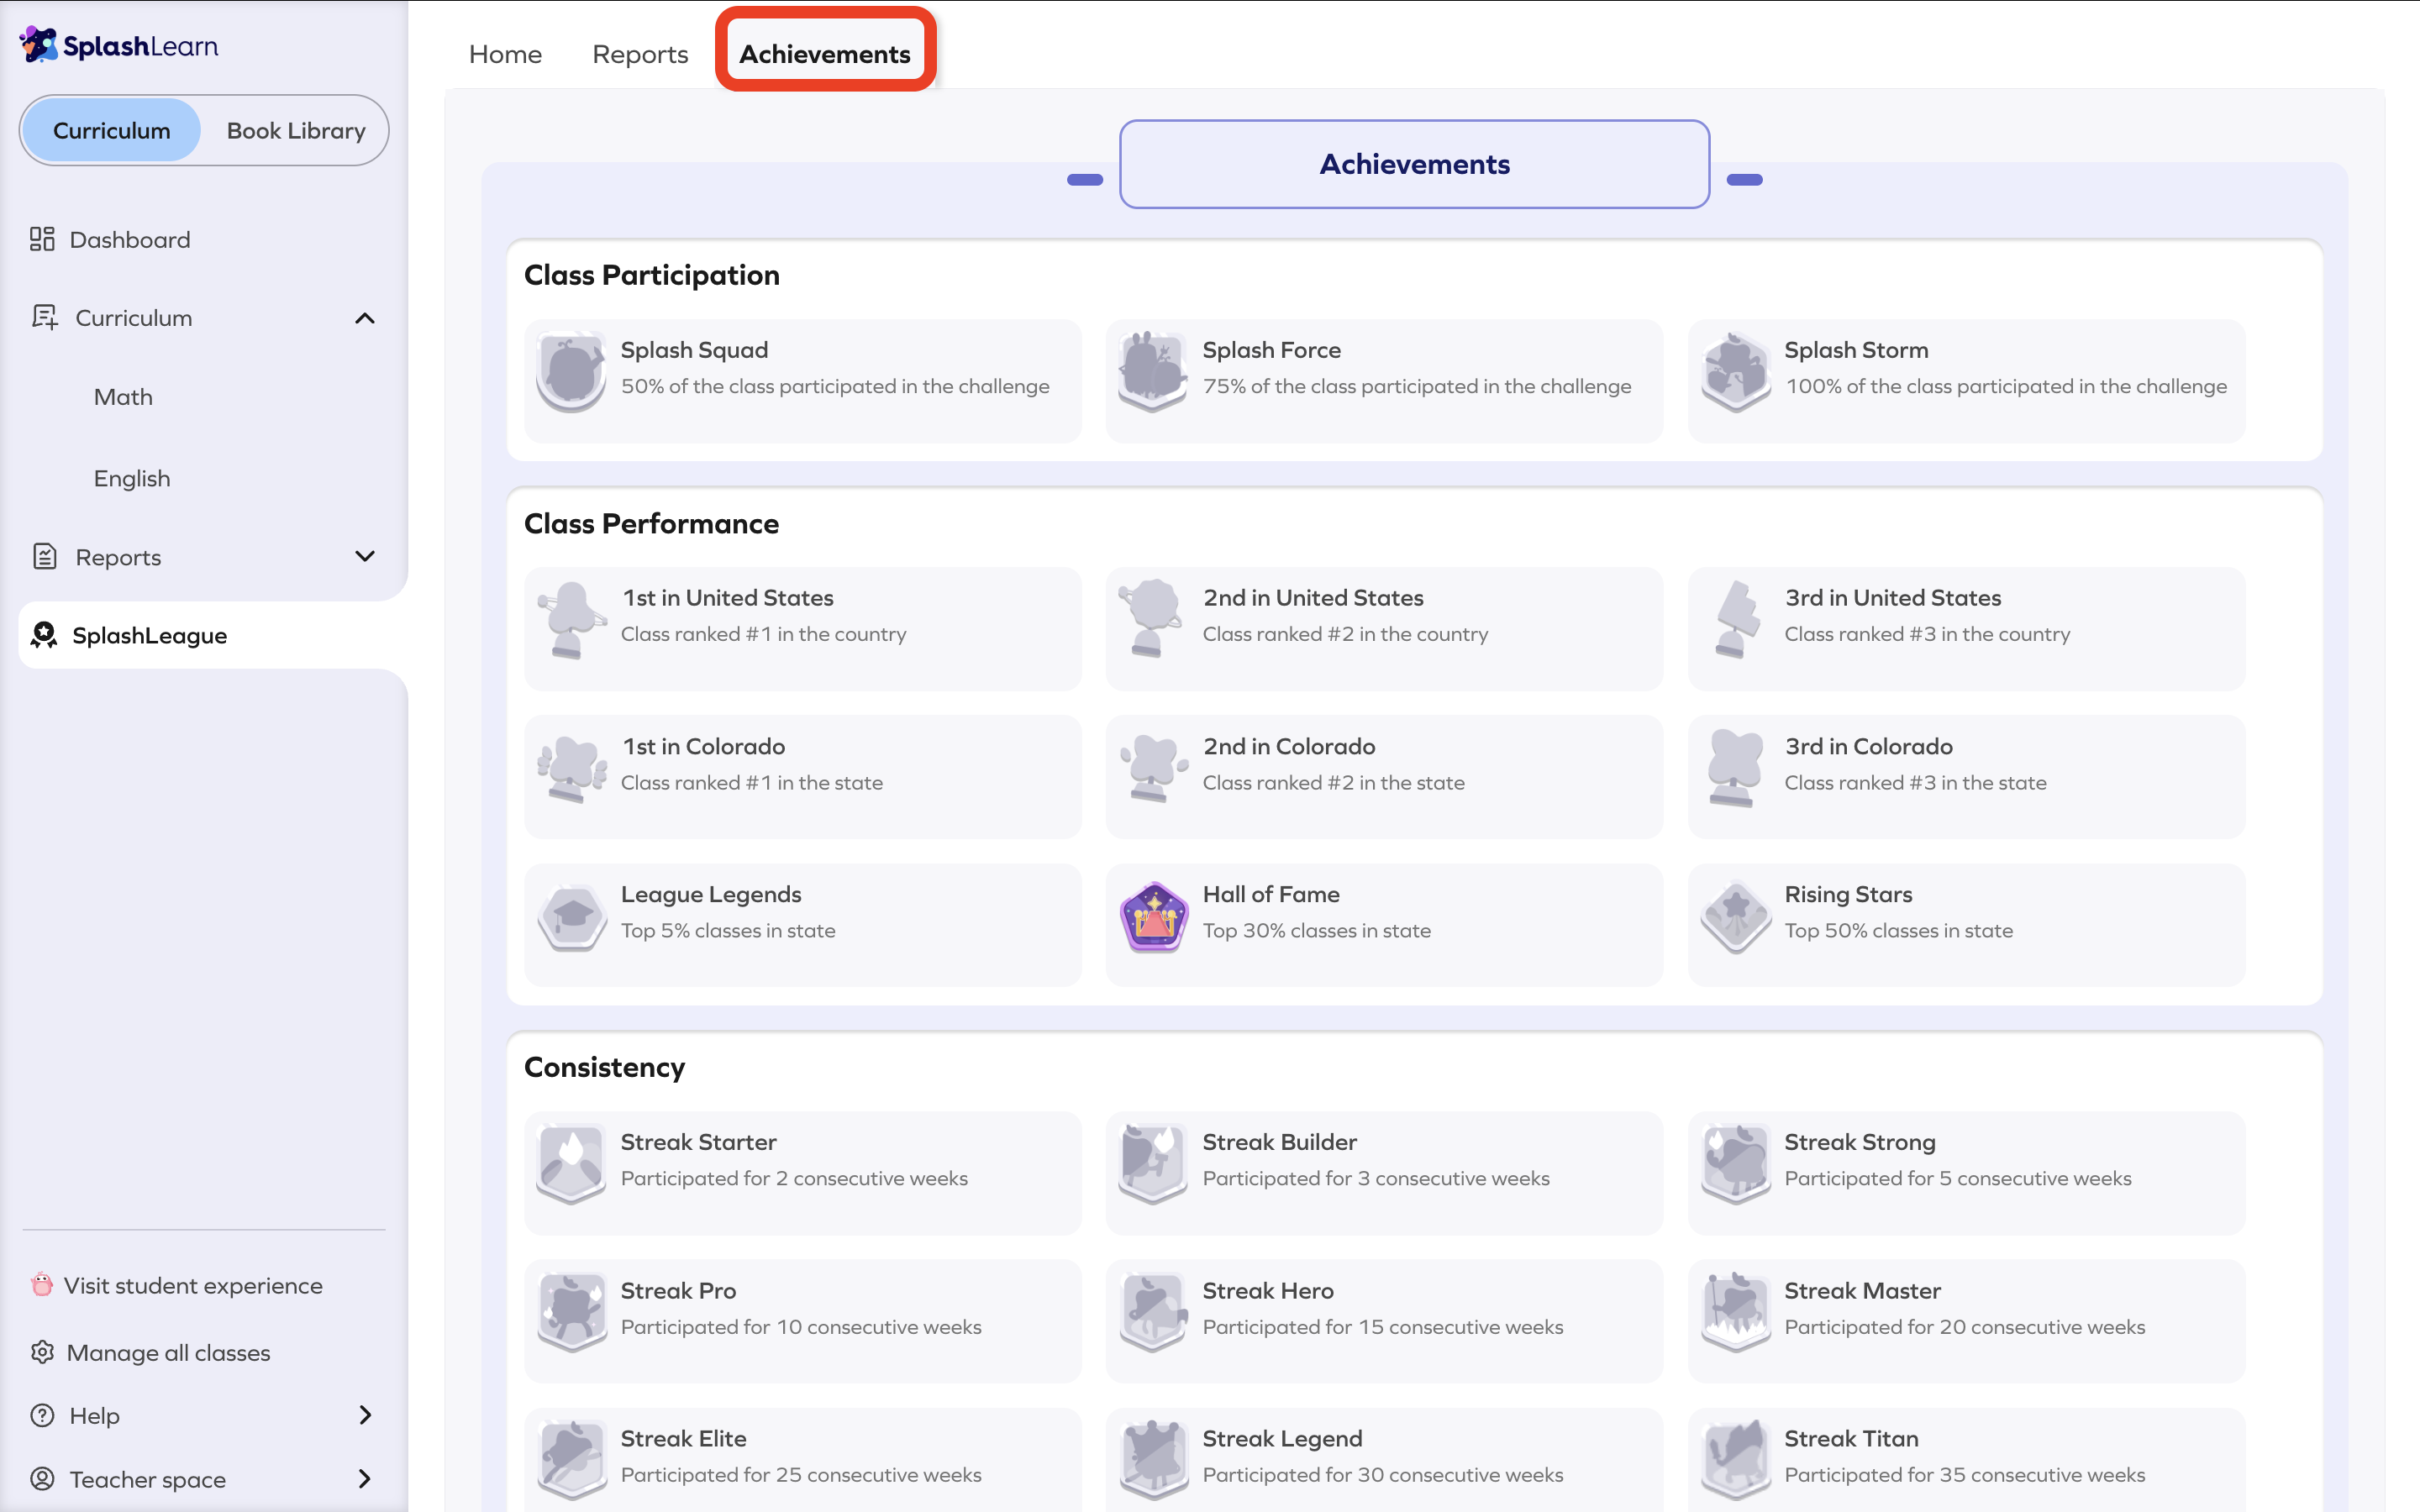This screenshot has width=2420, height=1512.
Task: Open Dashboard grid icon in sidebar
Action: tap(42, 239)
